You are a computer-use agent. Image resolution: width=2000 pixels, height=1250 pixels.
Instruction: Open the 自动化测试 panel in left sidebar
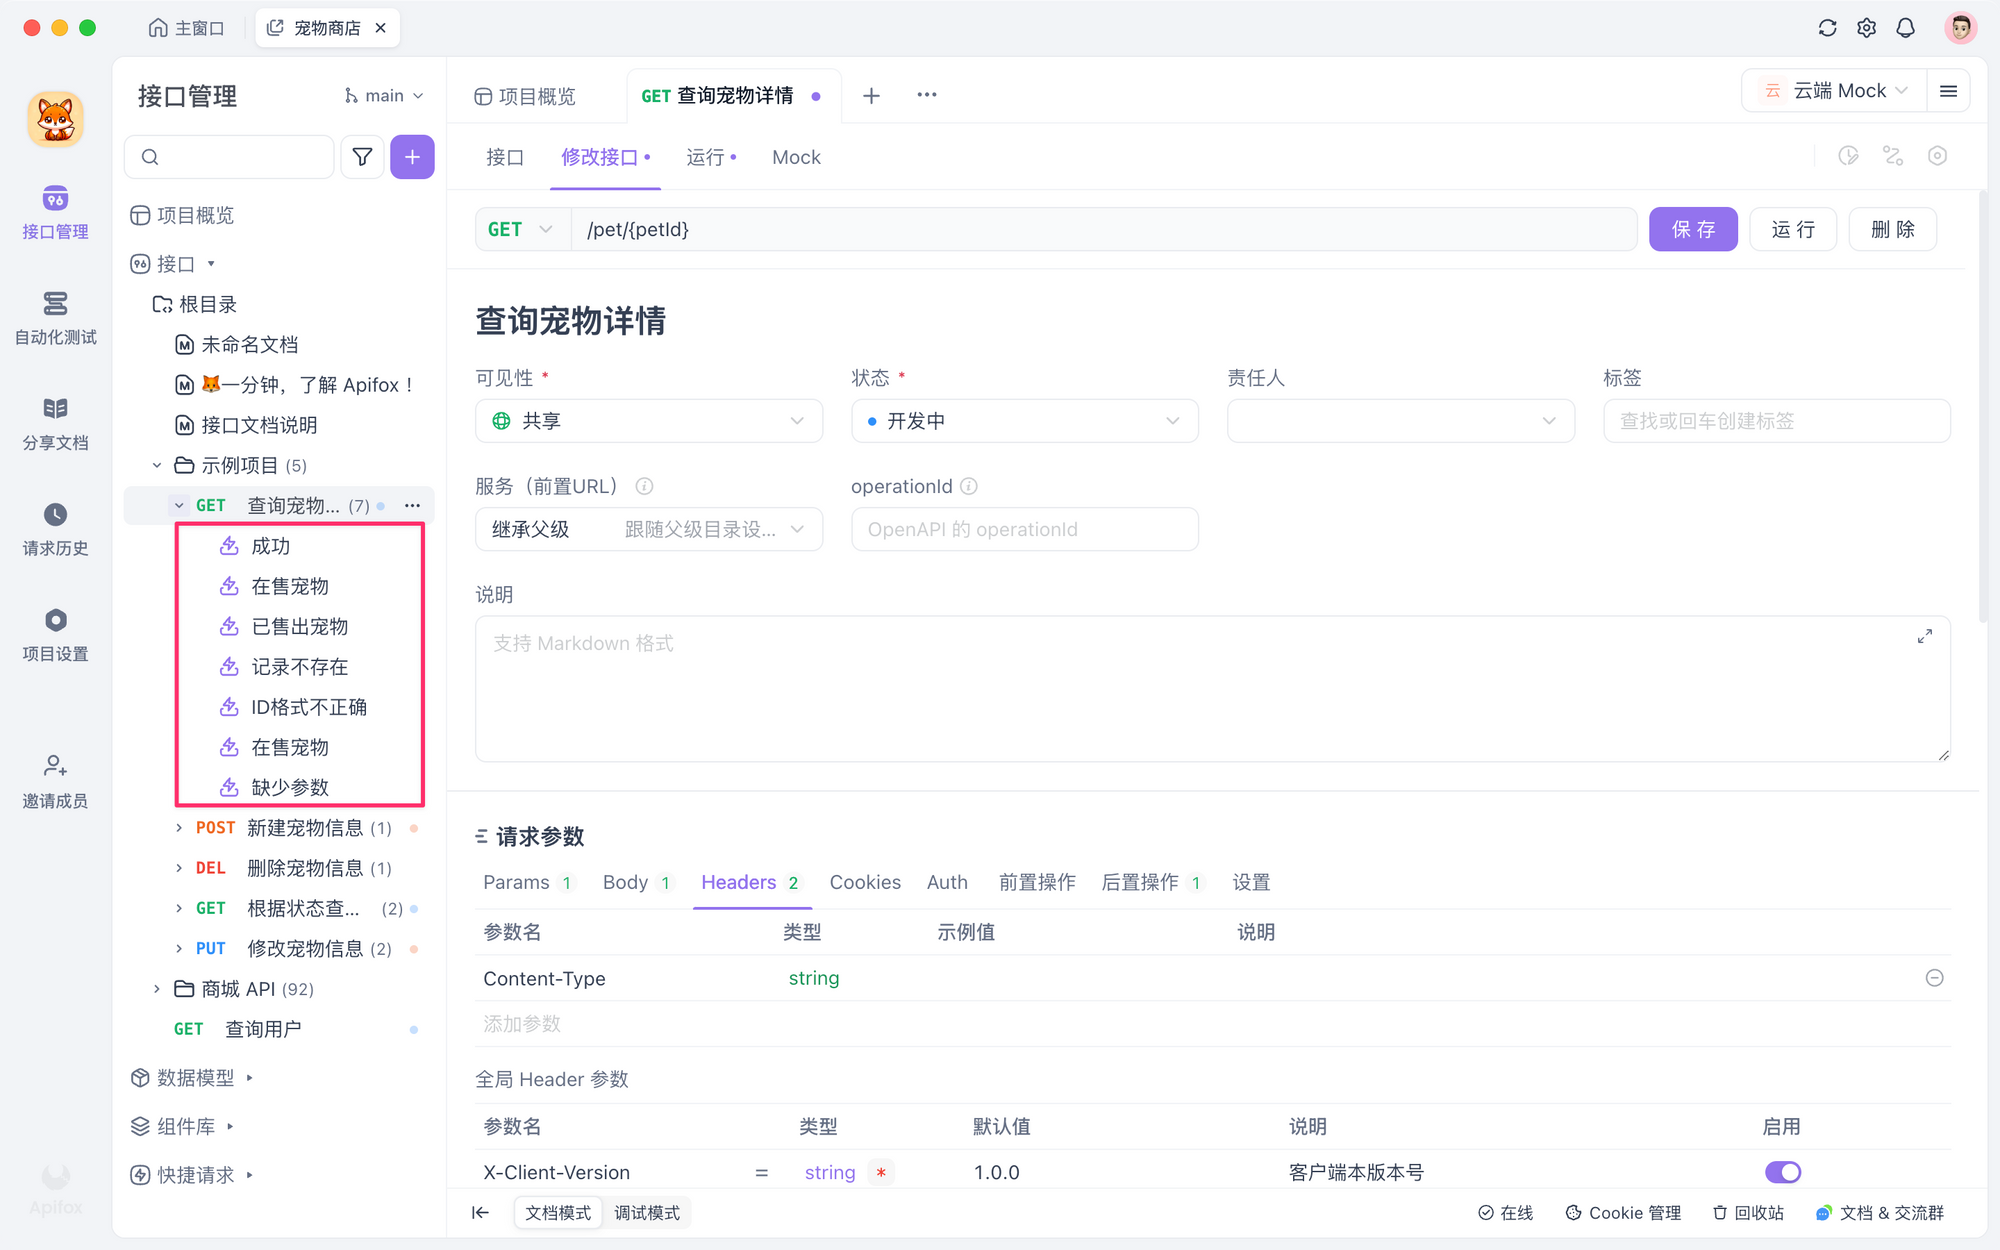tap(55, 318)
